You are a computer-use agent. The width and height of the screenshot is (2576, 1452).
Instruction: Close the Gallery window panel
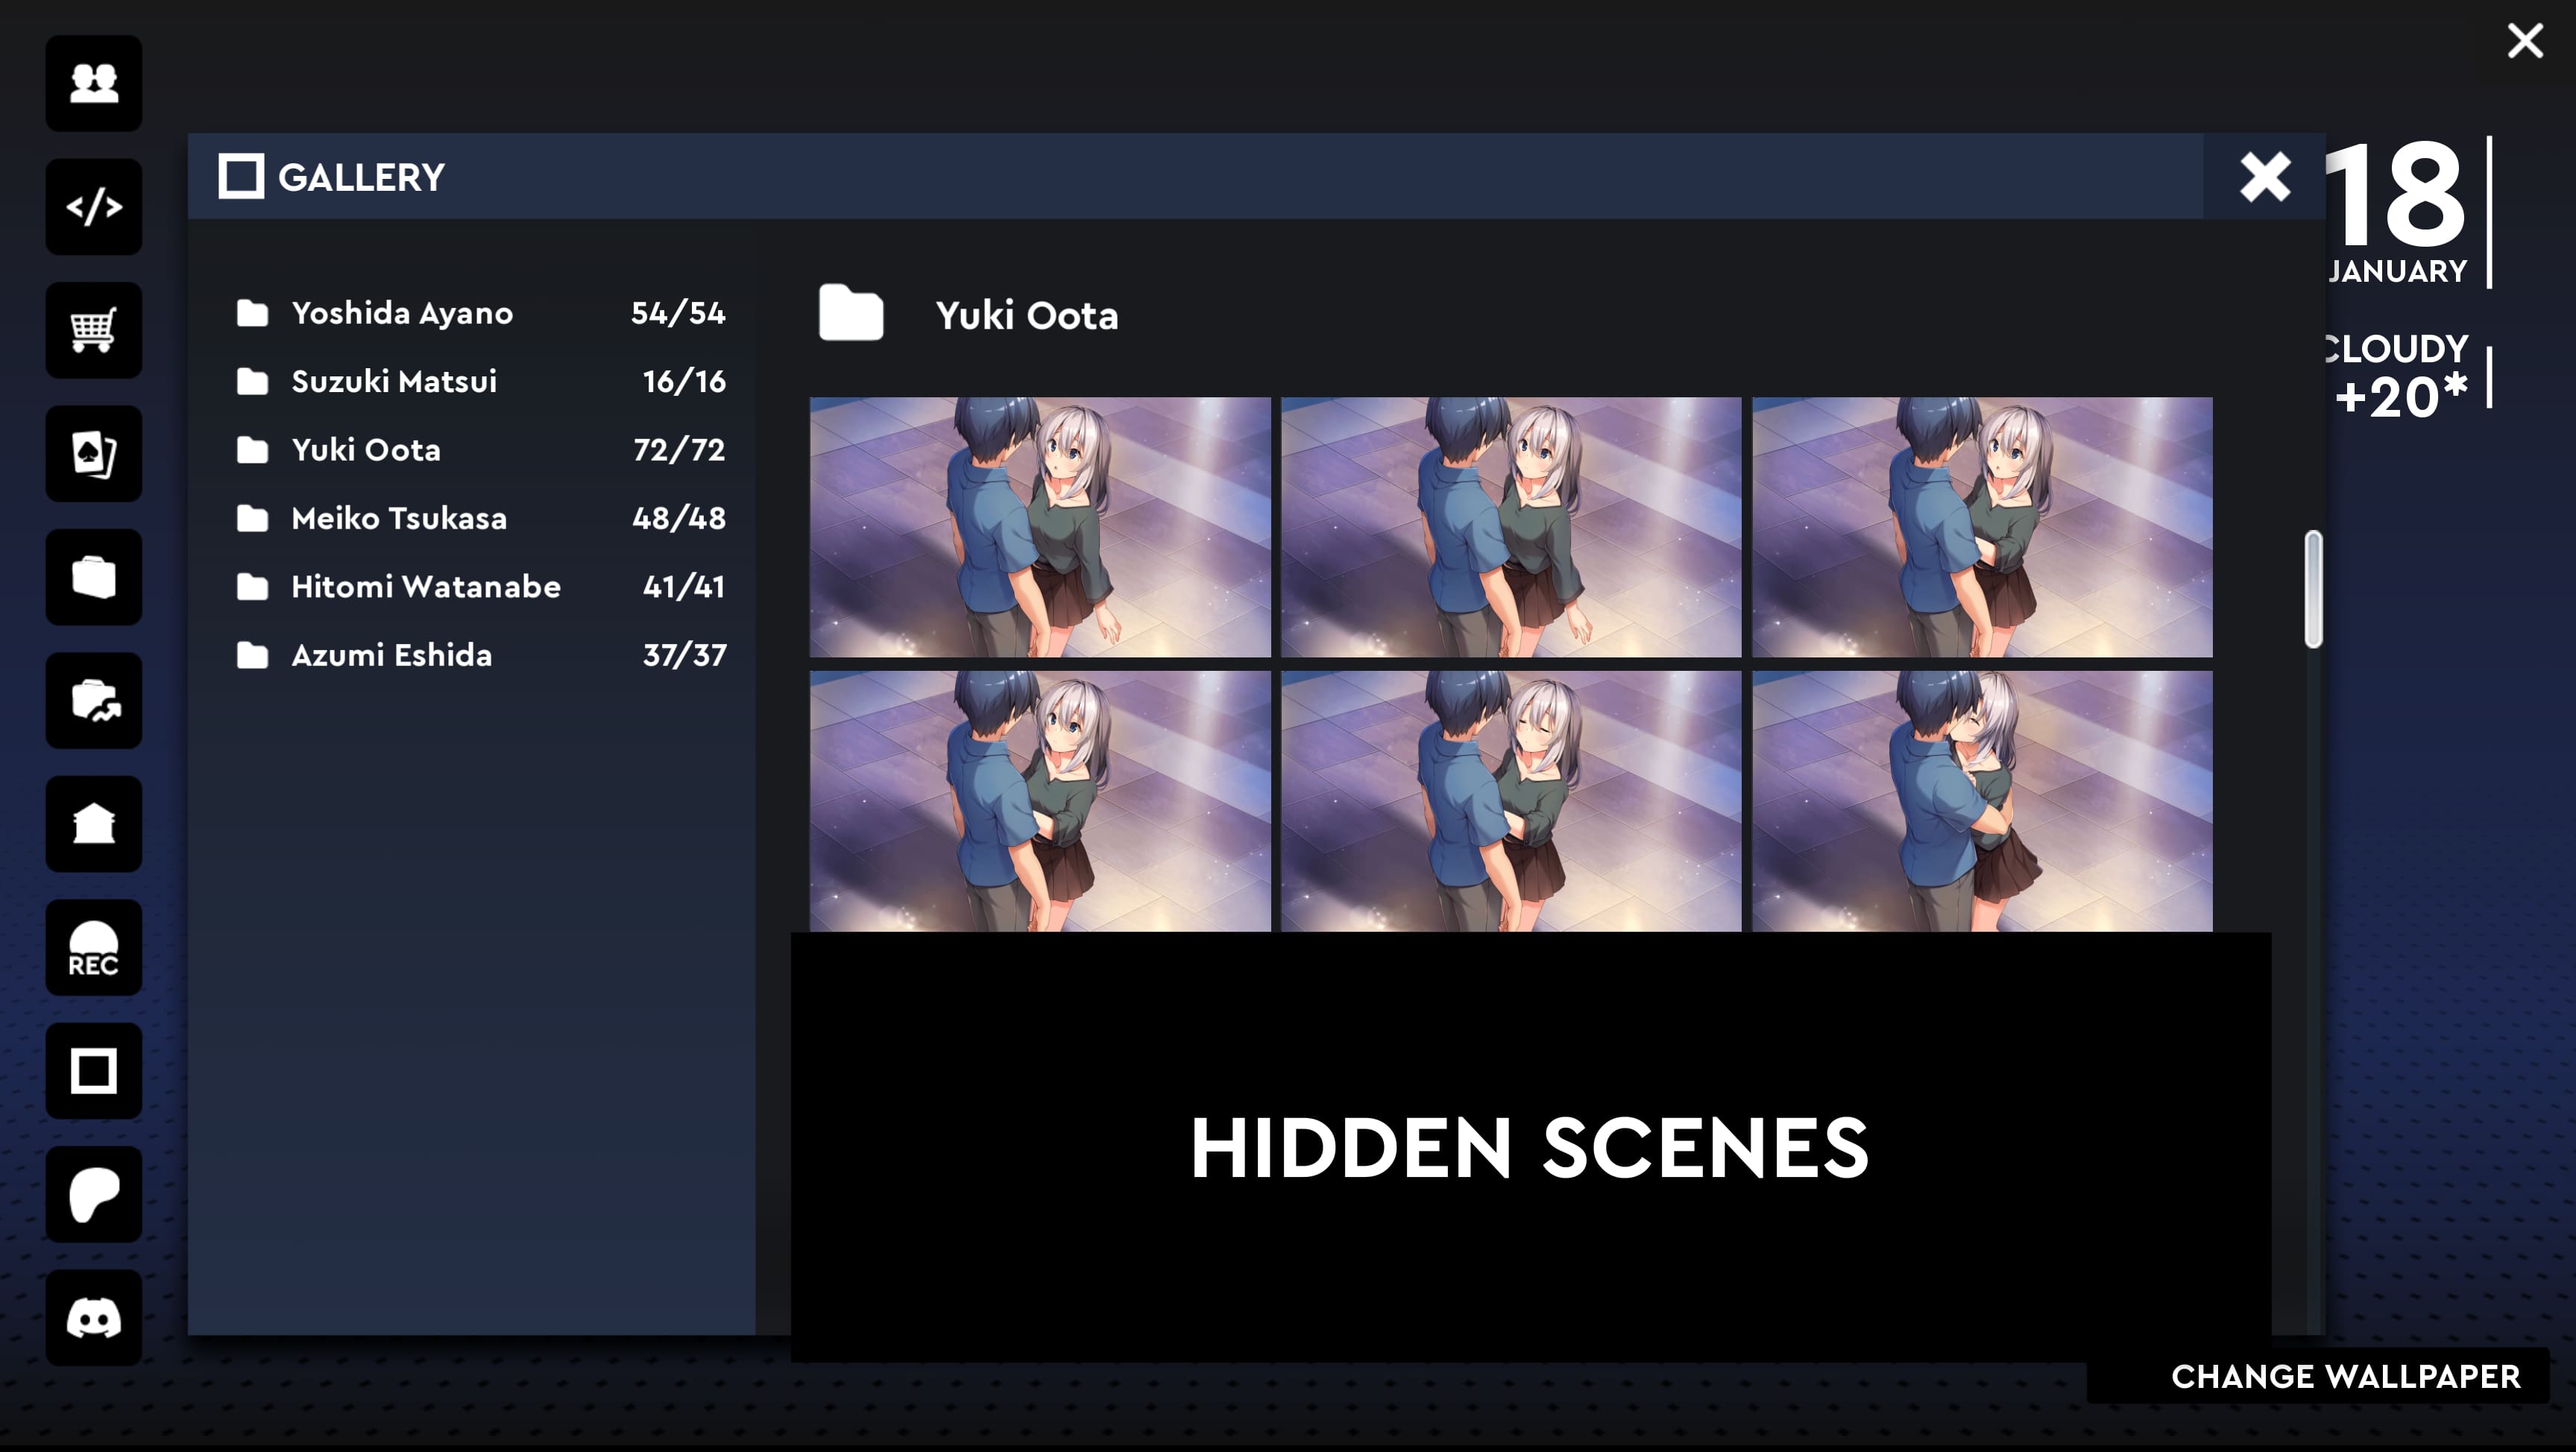pyautogui.click(x=2264, y=177)
